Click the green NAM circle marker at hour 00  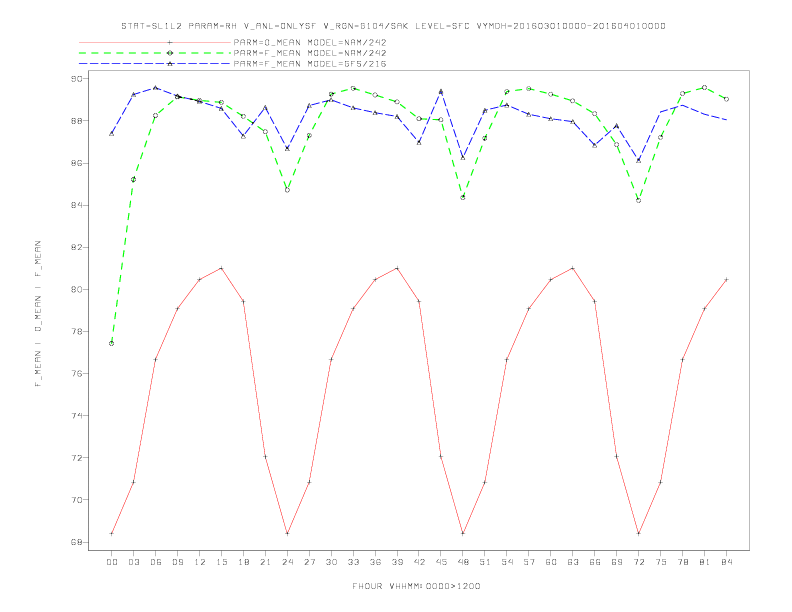pyautogui.click(x=112, y=343)
